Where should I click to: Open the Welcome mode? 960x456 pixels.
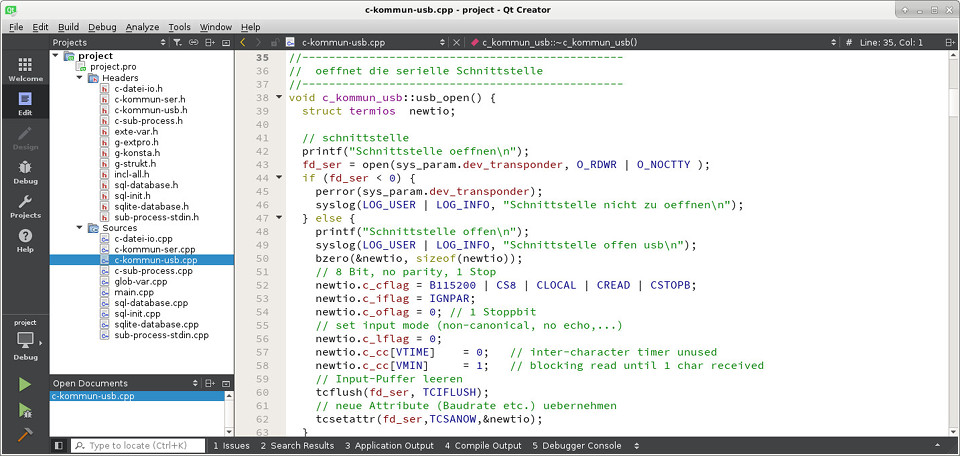(x=25, y=69)
